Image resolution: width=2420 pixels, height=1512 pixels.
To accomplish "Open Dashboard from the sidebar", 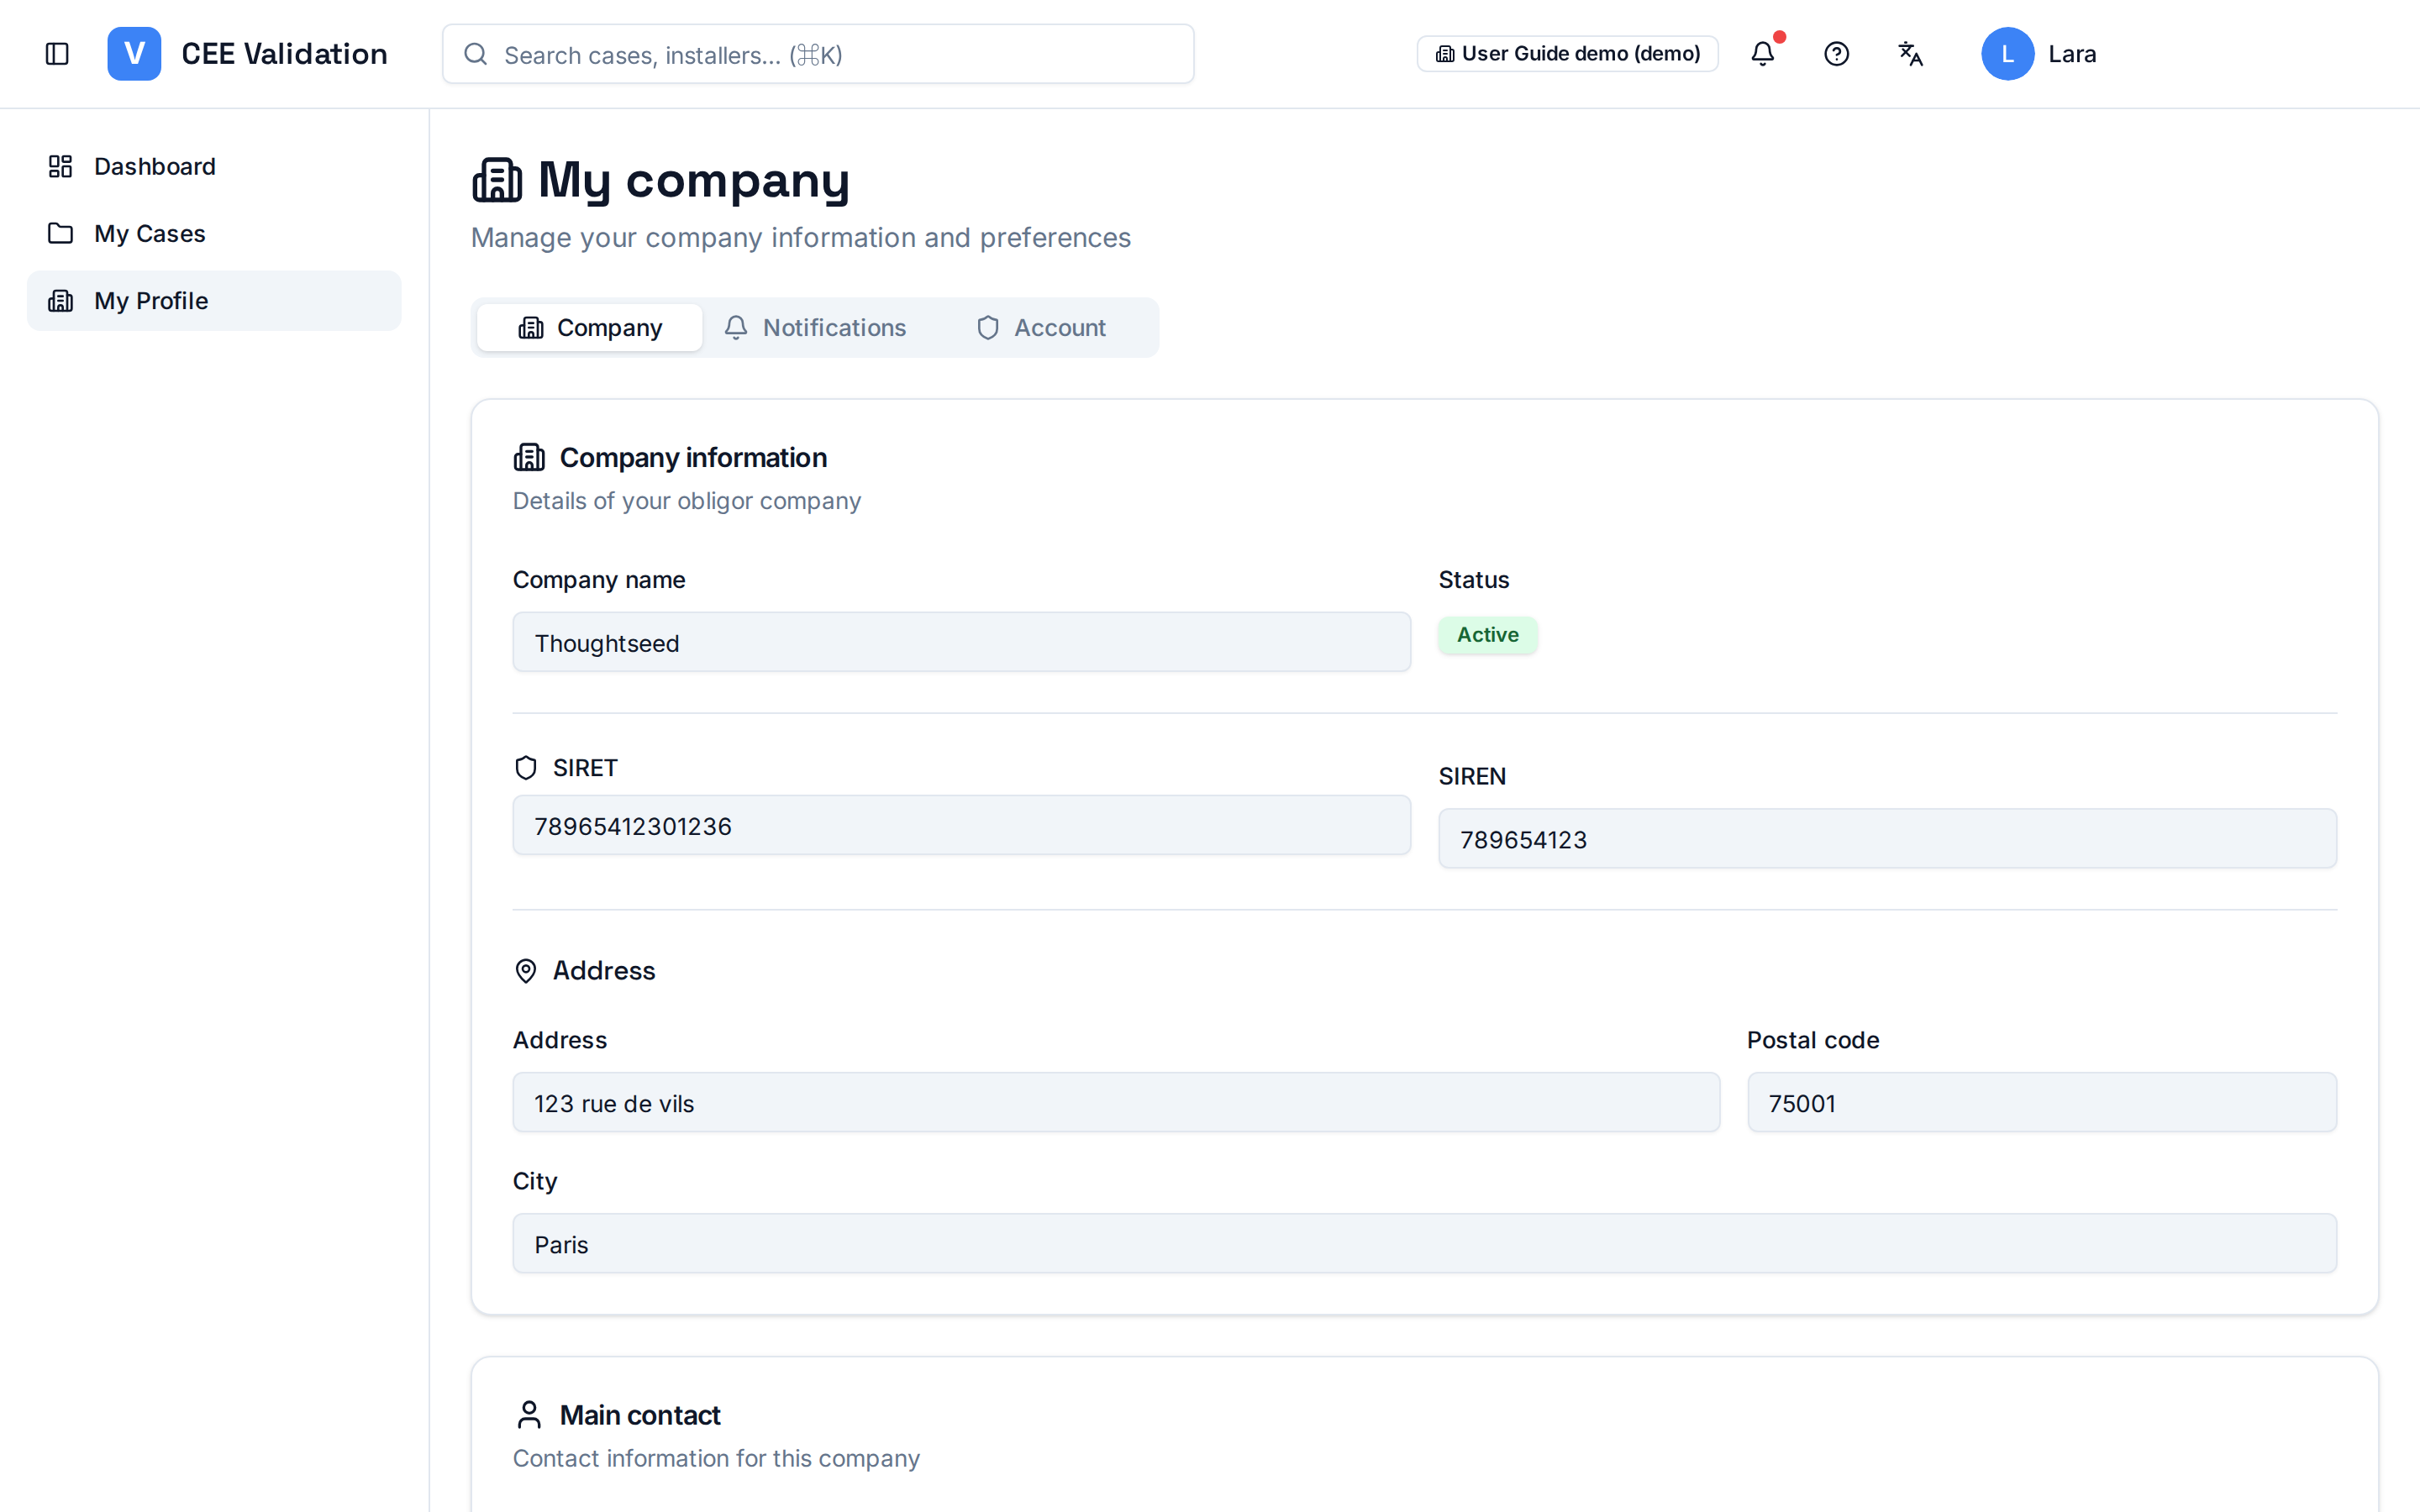I will 214,166.
